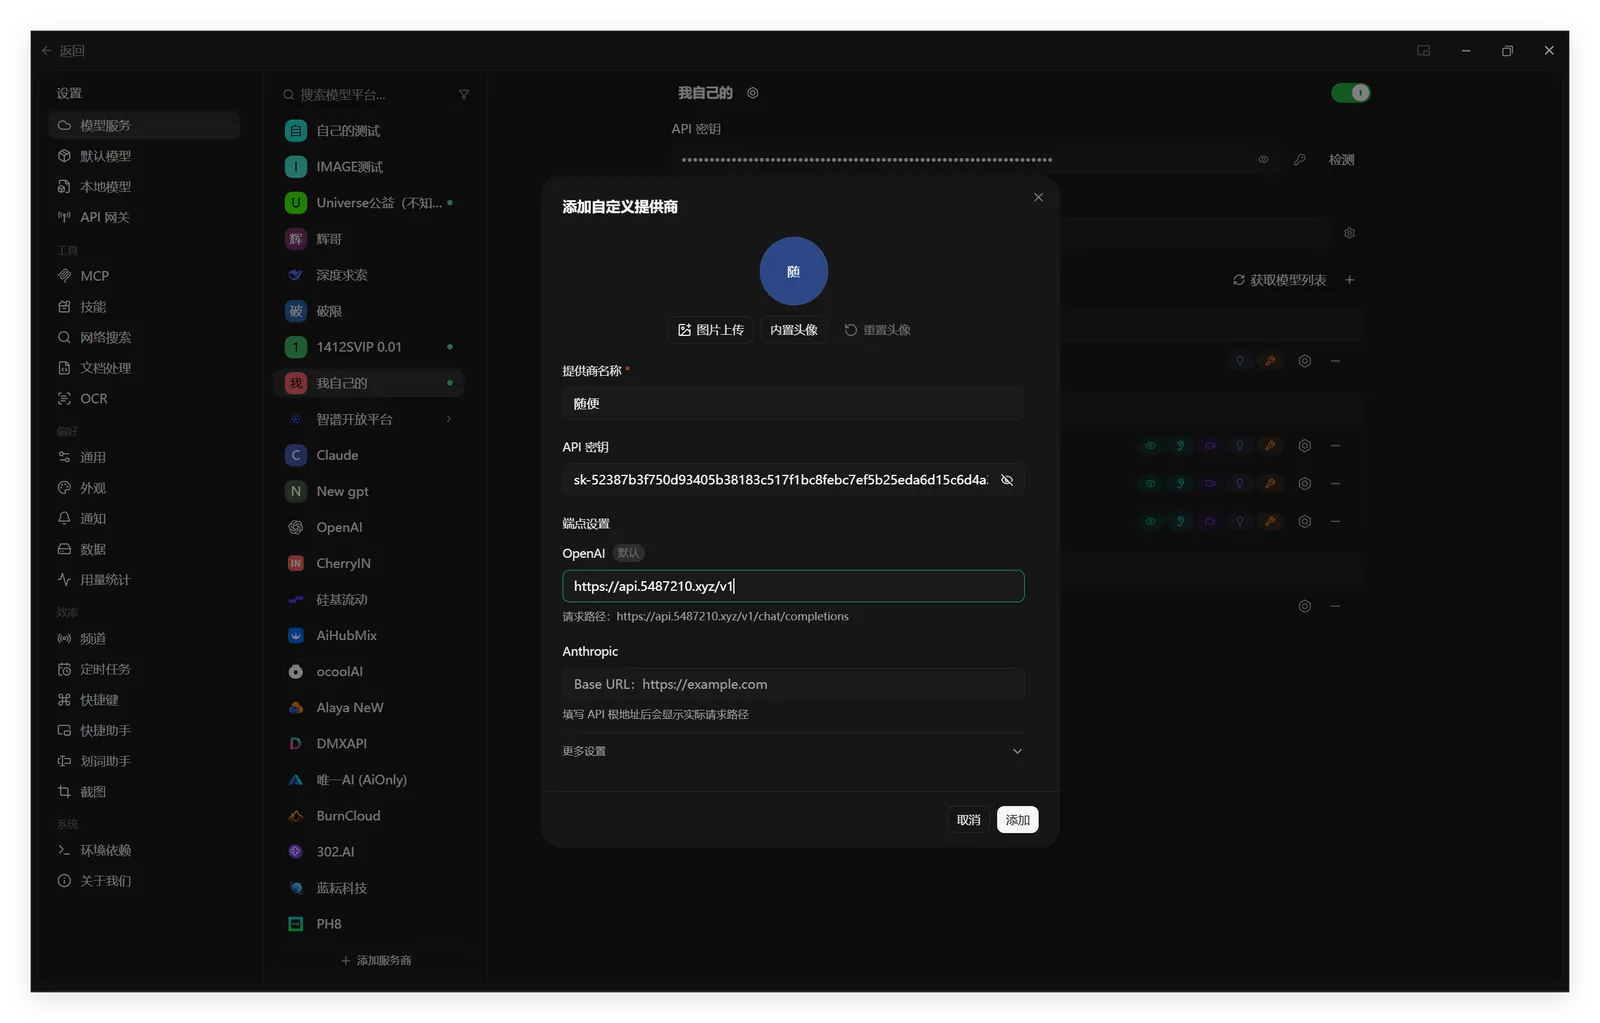Hide the API key in the dialog
The image size is (1600, 1023).
click(x=1007, y=480)
